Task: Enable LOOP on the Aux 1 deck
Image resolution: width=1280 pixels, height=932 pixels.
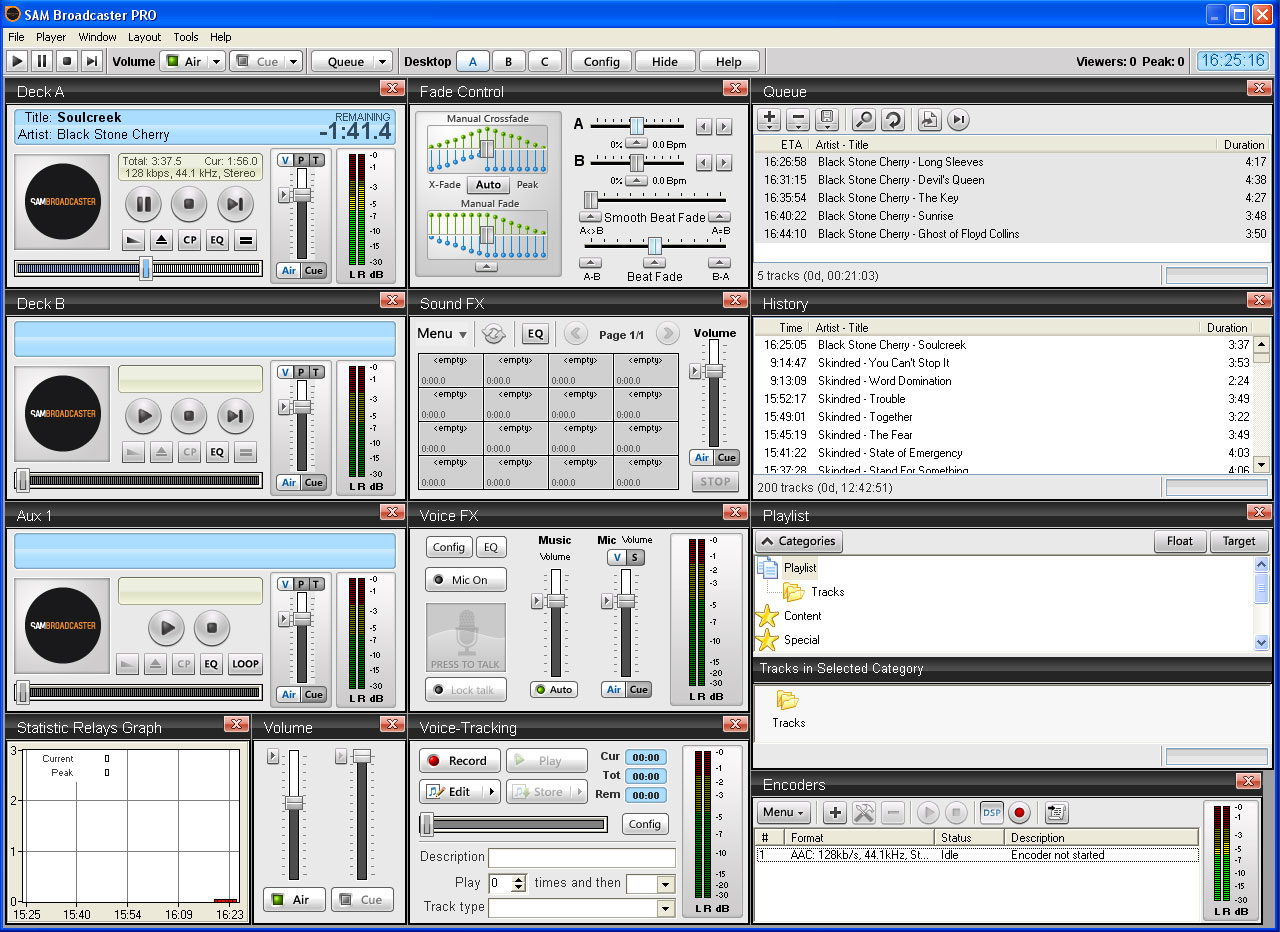Action: (x=245, y=664)
